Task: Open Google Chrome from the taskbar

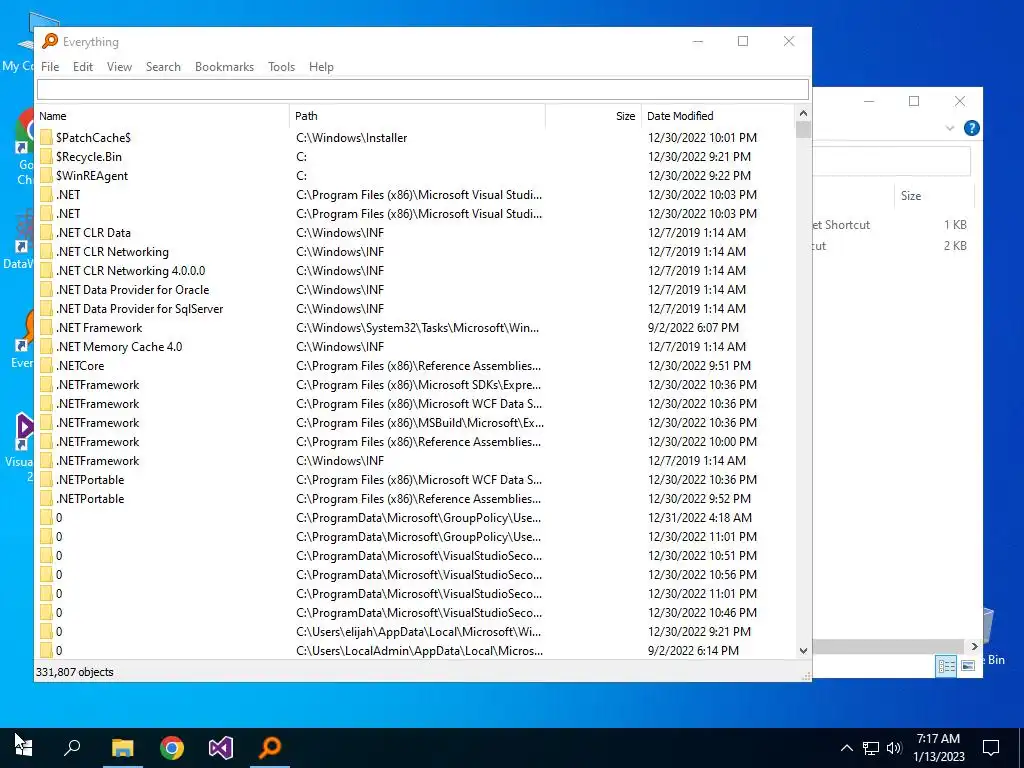Action: 172,748
